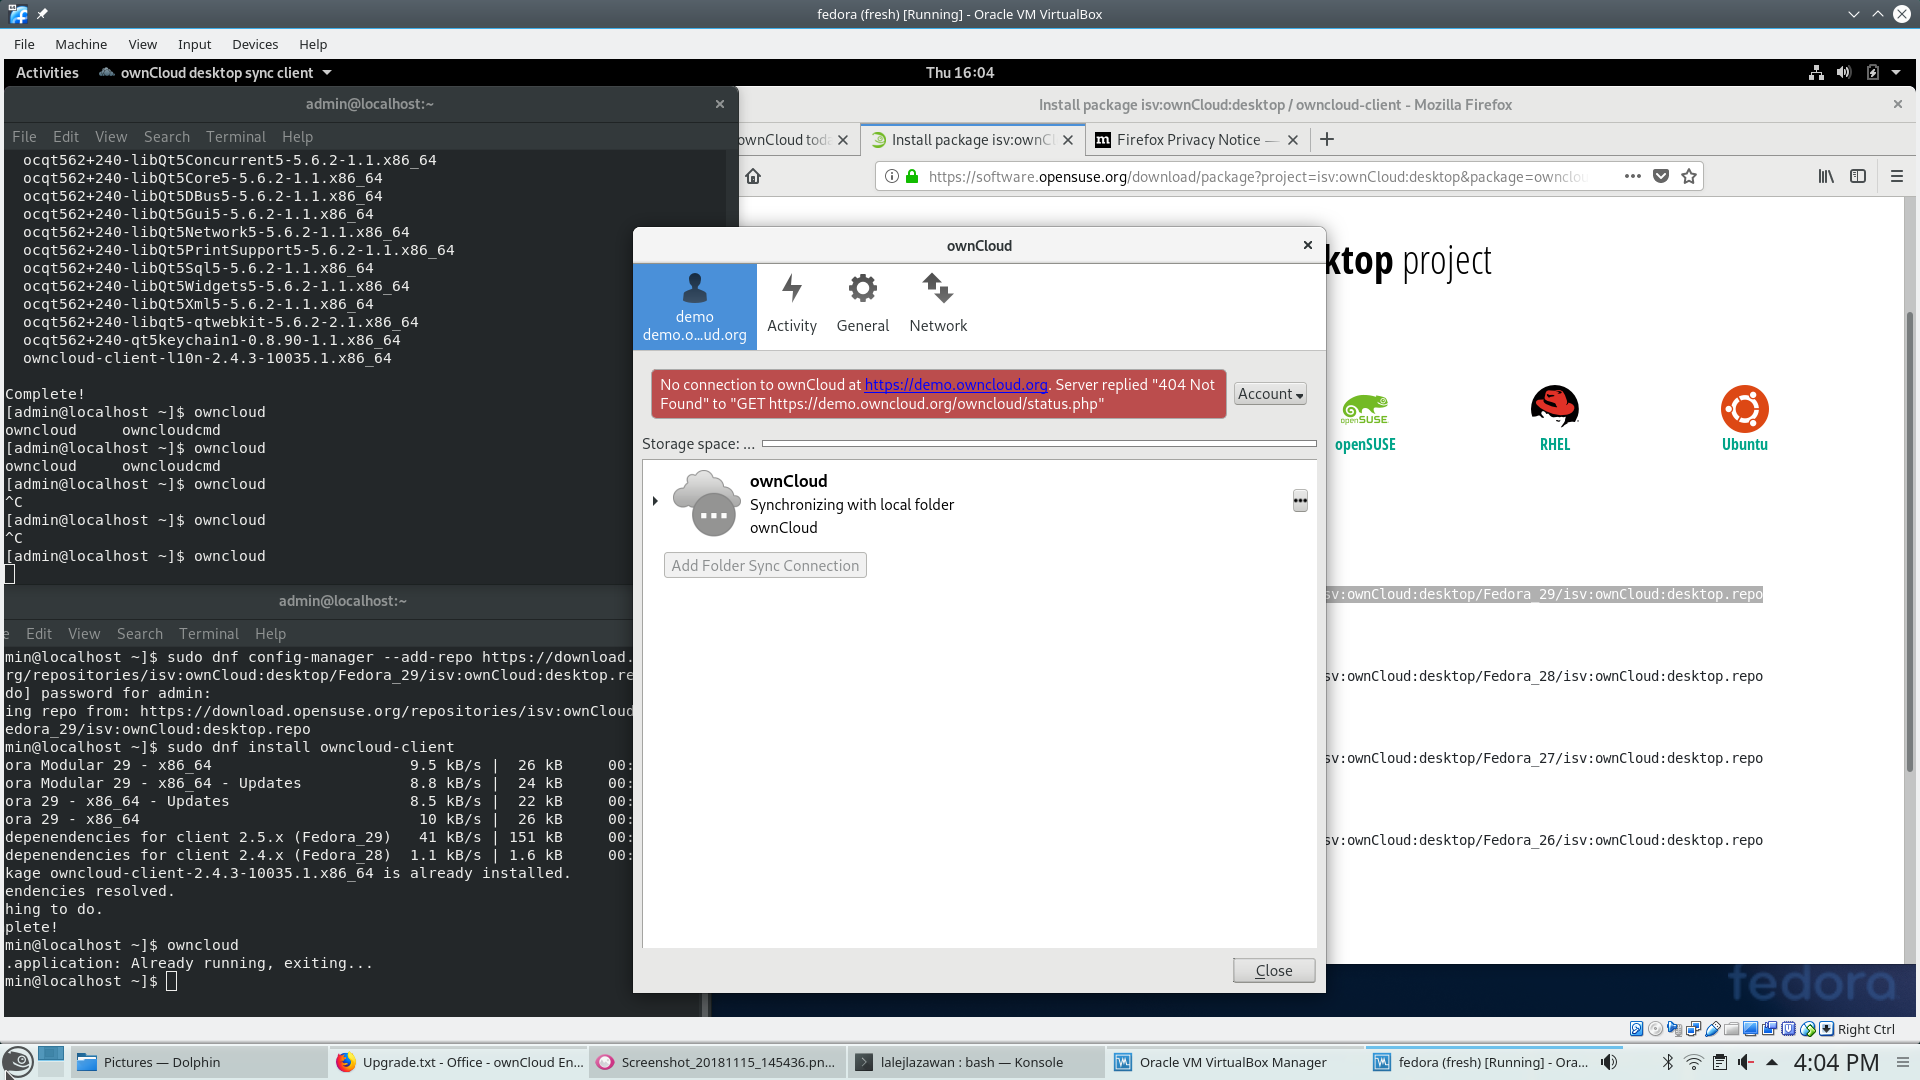Click GNOME volume icon in top bar

1844,73
